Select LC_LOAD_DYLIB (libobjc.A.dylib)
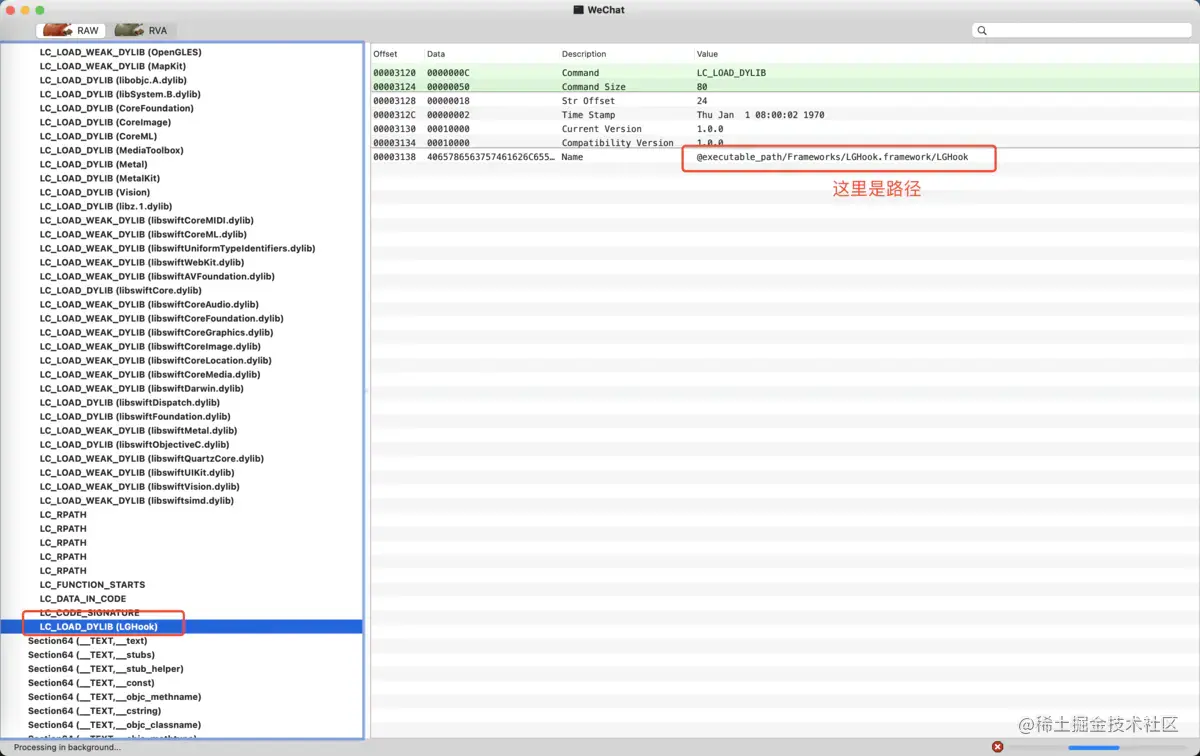This screenshot has width=1200, height=756. (x=113, y=80)
